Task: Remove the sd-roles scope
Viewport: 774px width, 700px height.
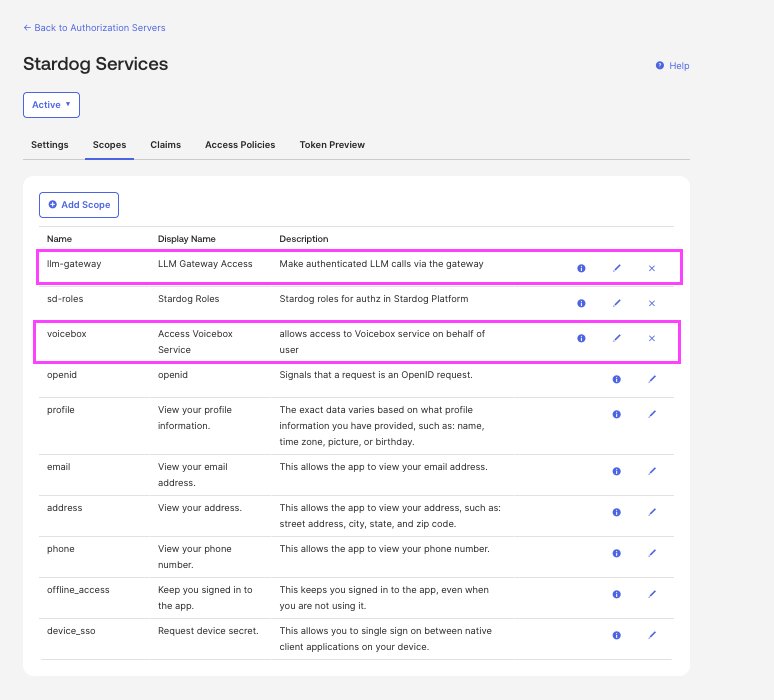Action: 652,303
